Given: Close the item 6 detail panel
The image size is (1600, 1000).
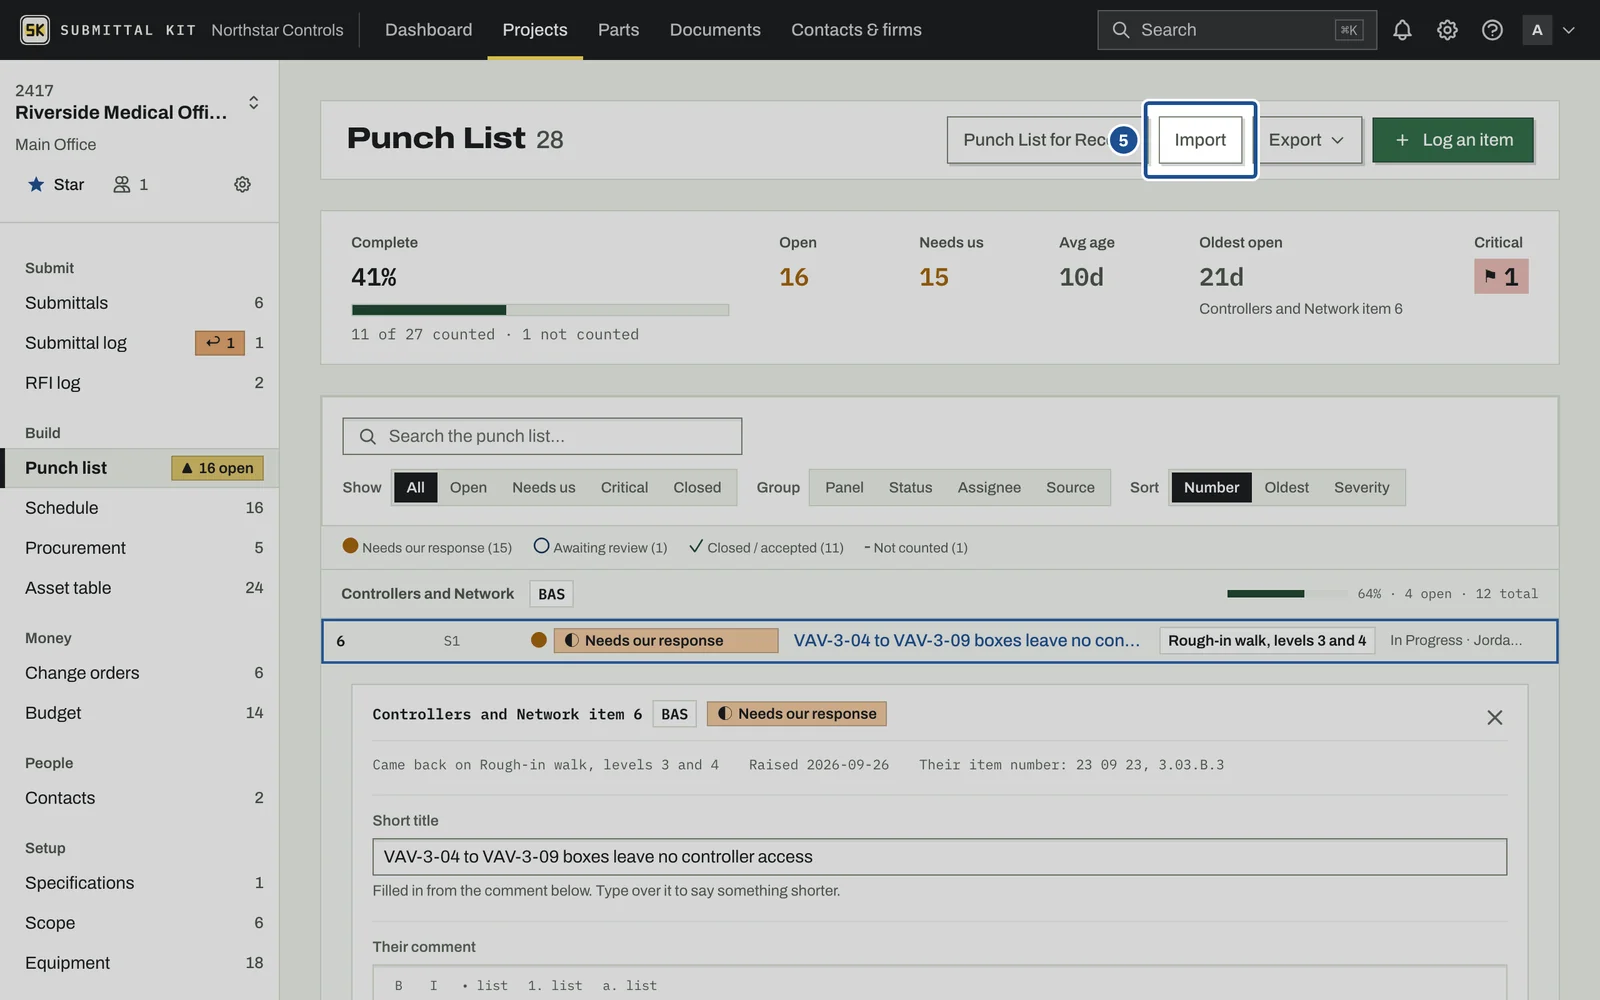Looking at the screenshot, I should coord(1494,717).
